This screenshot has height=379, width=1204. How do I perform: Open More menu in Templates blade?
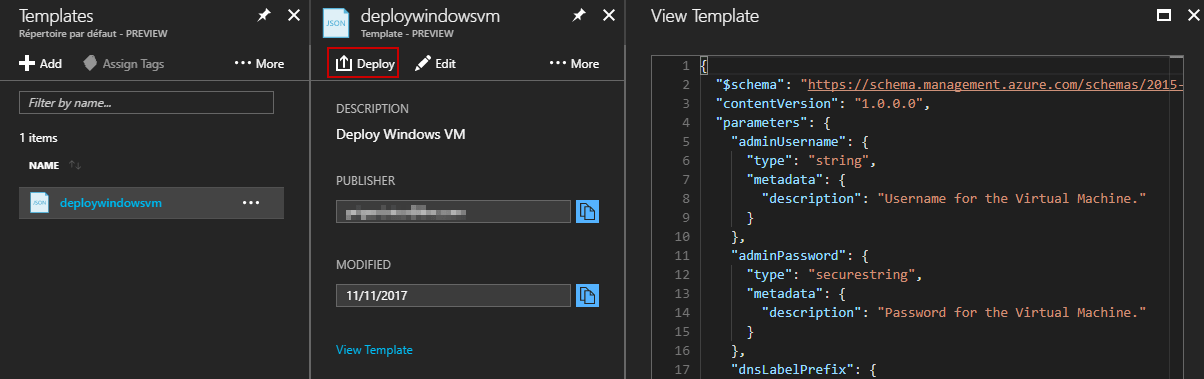pos(259,63)
